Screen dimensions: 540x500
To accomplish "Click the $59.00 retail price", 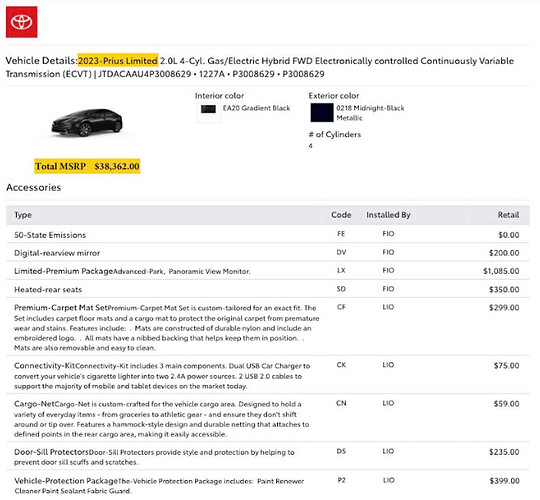I will coord(506,404).
